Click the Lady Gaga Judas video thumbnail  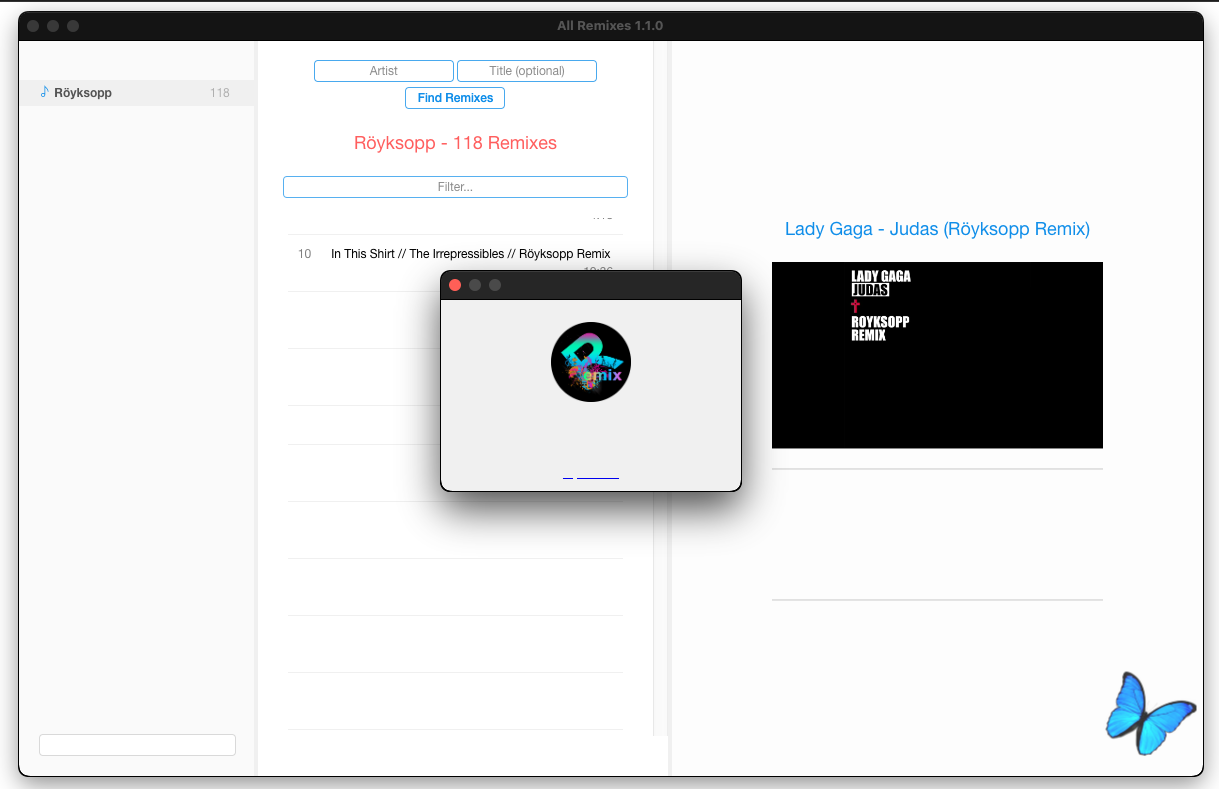(937, 355)
